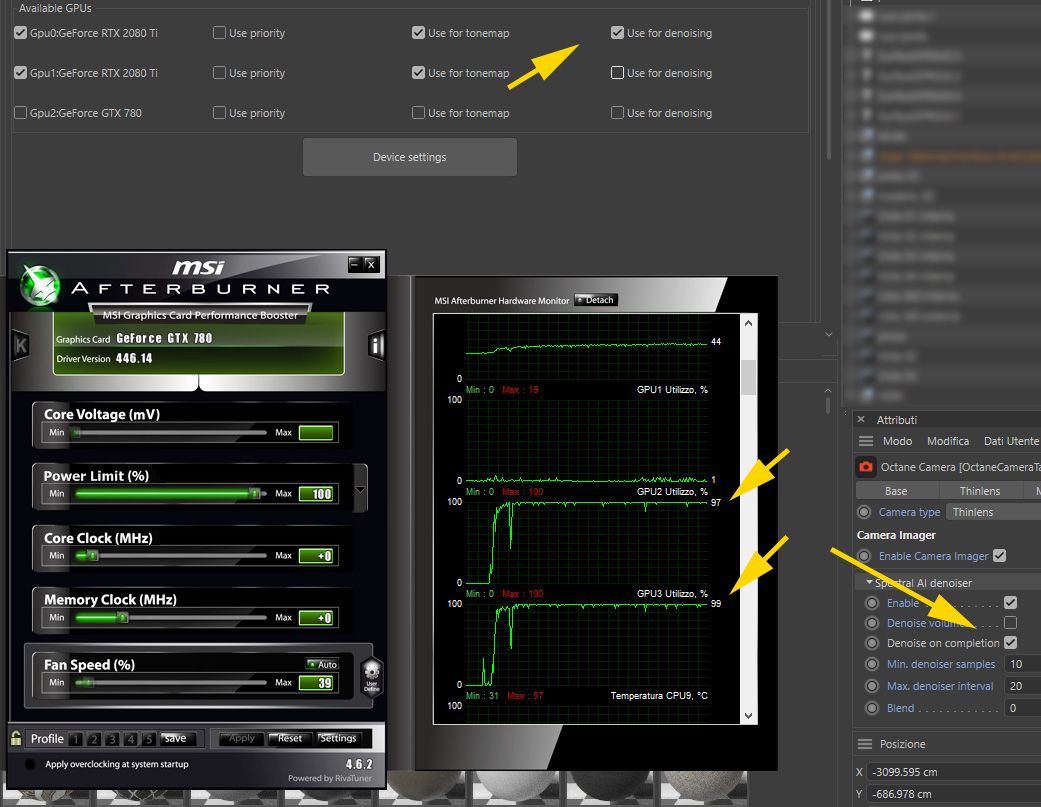Uncheck Denoise on completion
1041x807 pixels.
(x=1010, y=642)
